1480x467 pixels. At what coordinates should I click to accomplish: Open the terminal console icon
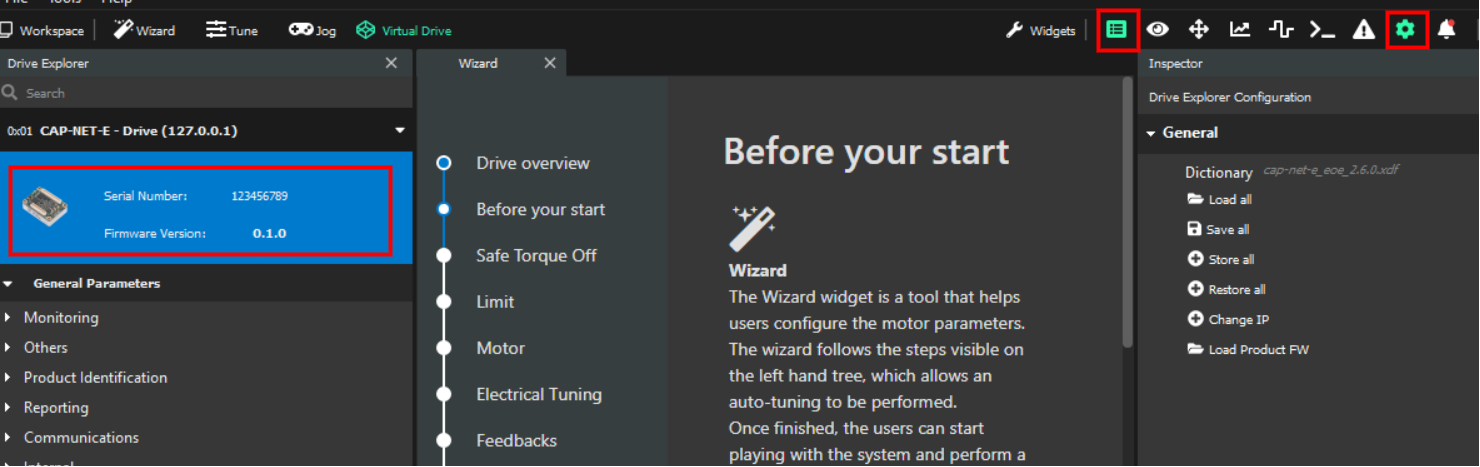point(1323,31)
